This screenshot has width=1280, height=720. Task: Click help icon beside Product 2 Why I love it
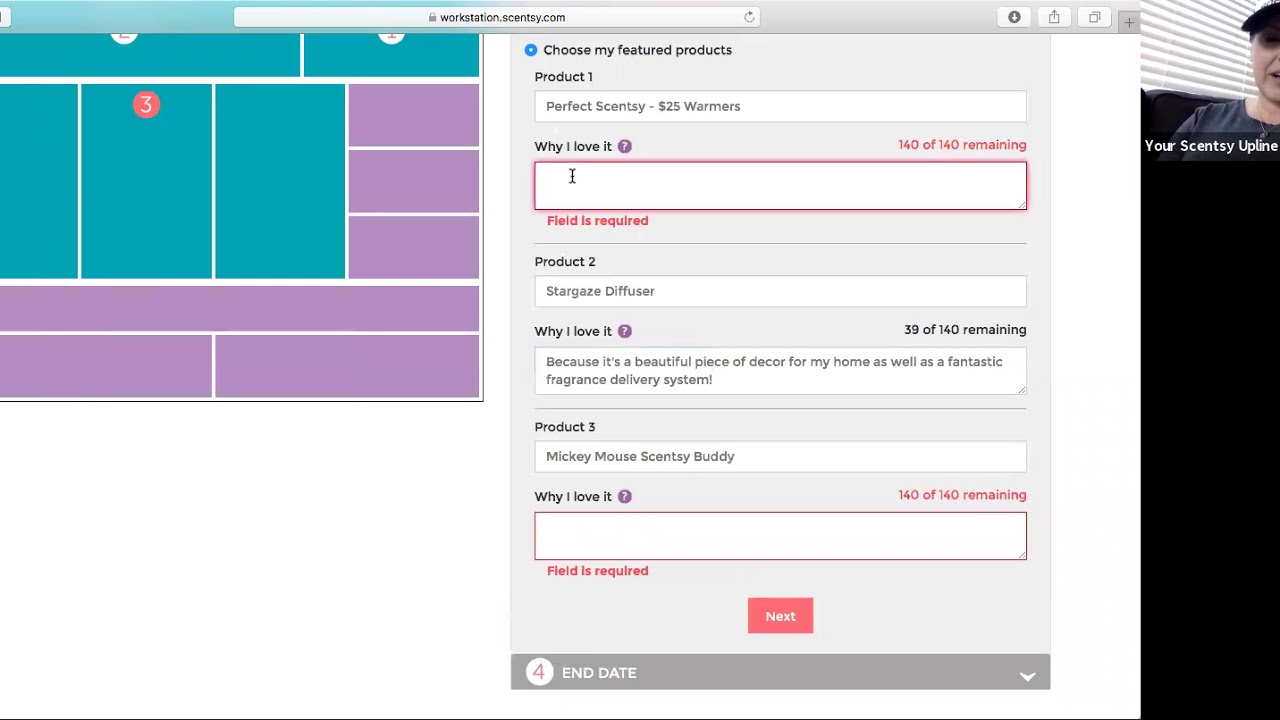tap(624, 331)
